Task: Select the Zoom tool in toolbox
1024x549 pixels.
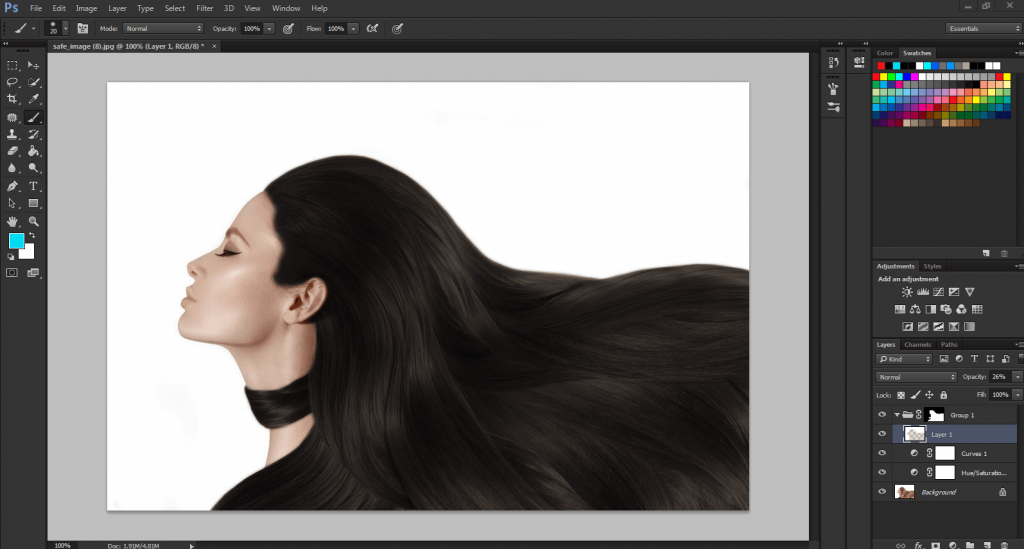Action: coord(33,221)
